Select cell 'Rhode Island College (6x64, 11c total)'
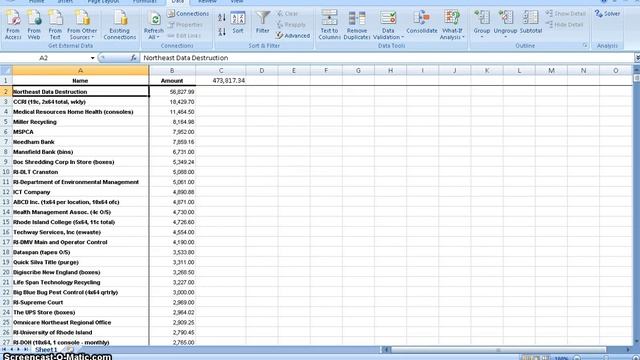The image size is (640, 360). [x=80, y=222]
